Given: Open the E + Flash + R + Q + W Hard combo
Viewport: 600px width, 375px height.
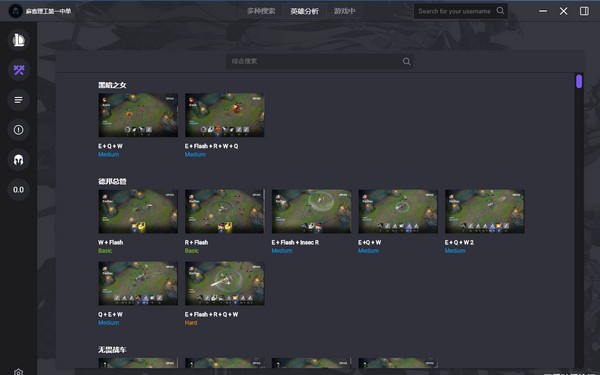Looking at the screenshot, I should click(x=225, y=284).
